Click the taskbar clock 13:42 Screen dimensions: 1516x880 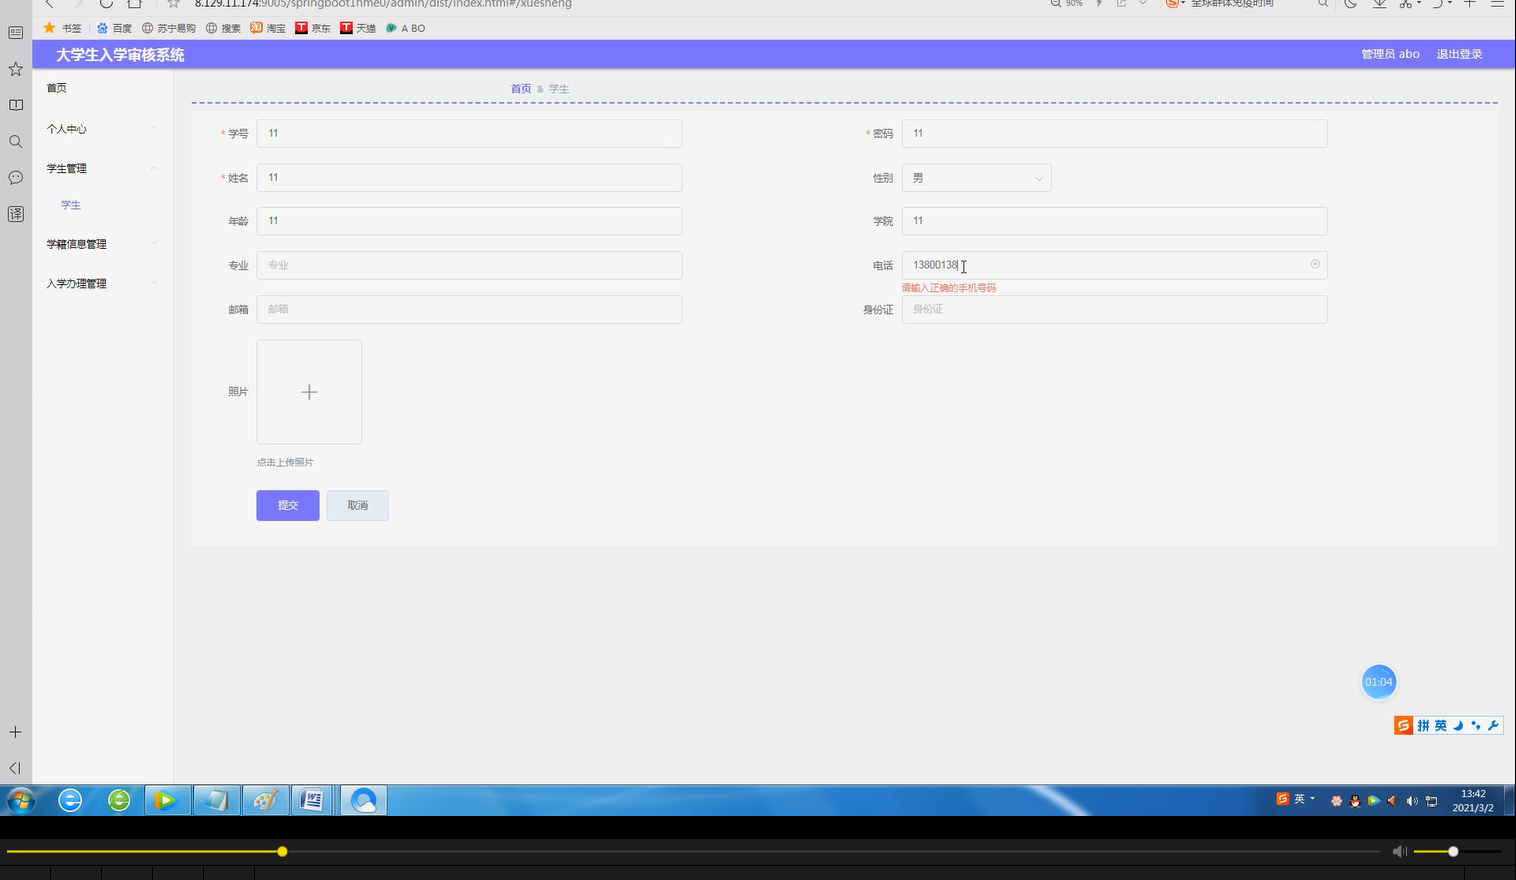coord(1473,794)
